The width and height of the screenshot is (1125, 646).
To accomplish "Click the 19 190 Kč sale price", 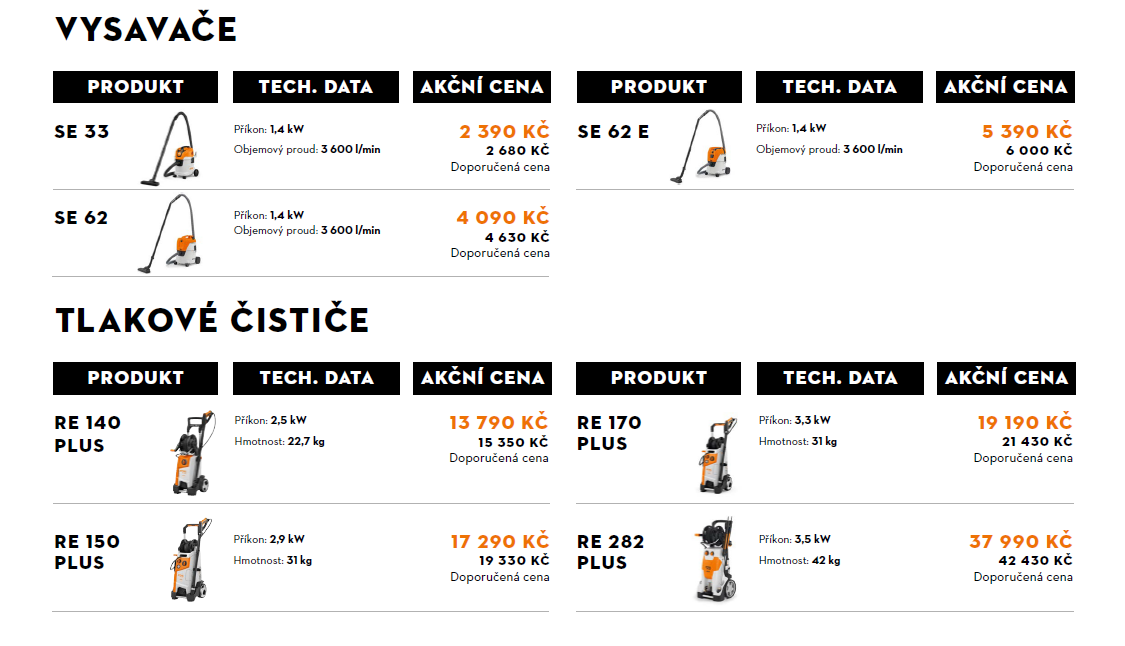I will [x=1025, y=423].
